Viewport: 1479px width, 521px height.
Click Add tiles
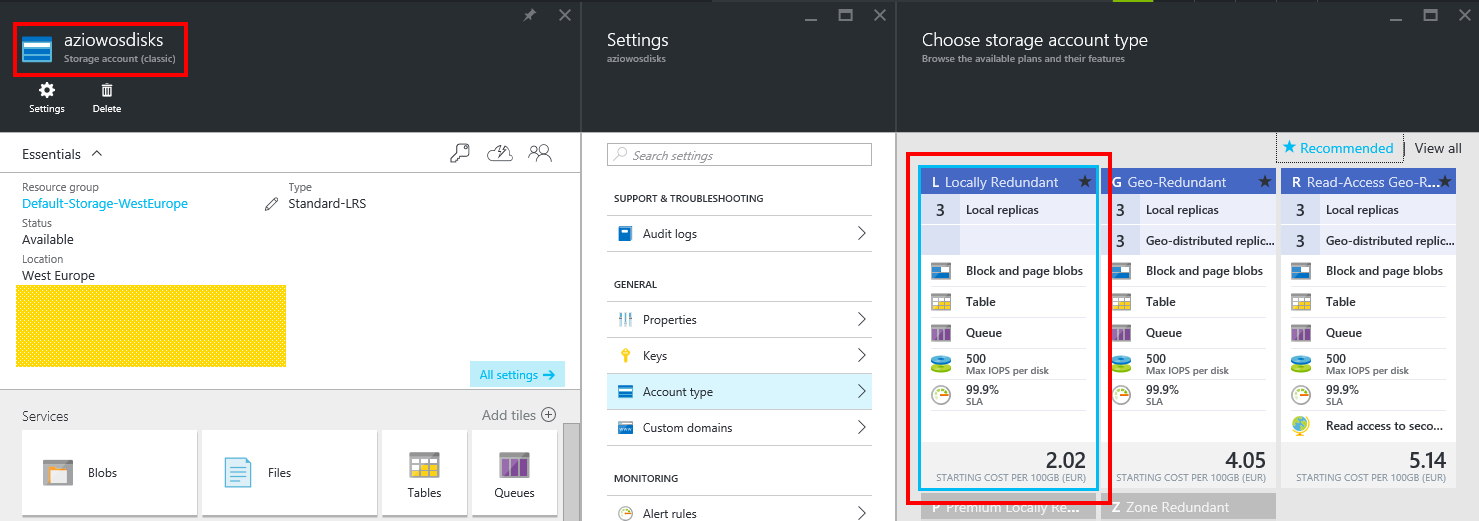(x=518, y=415)
